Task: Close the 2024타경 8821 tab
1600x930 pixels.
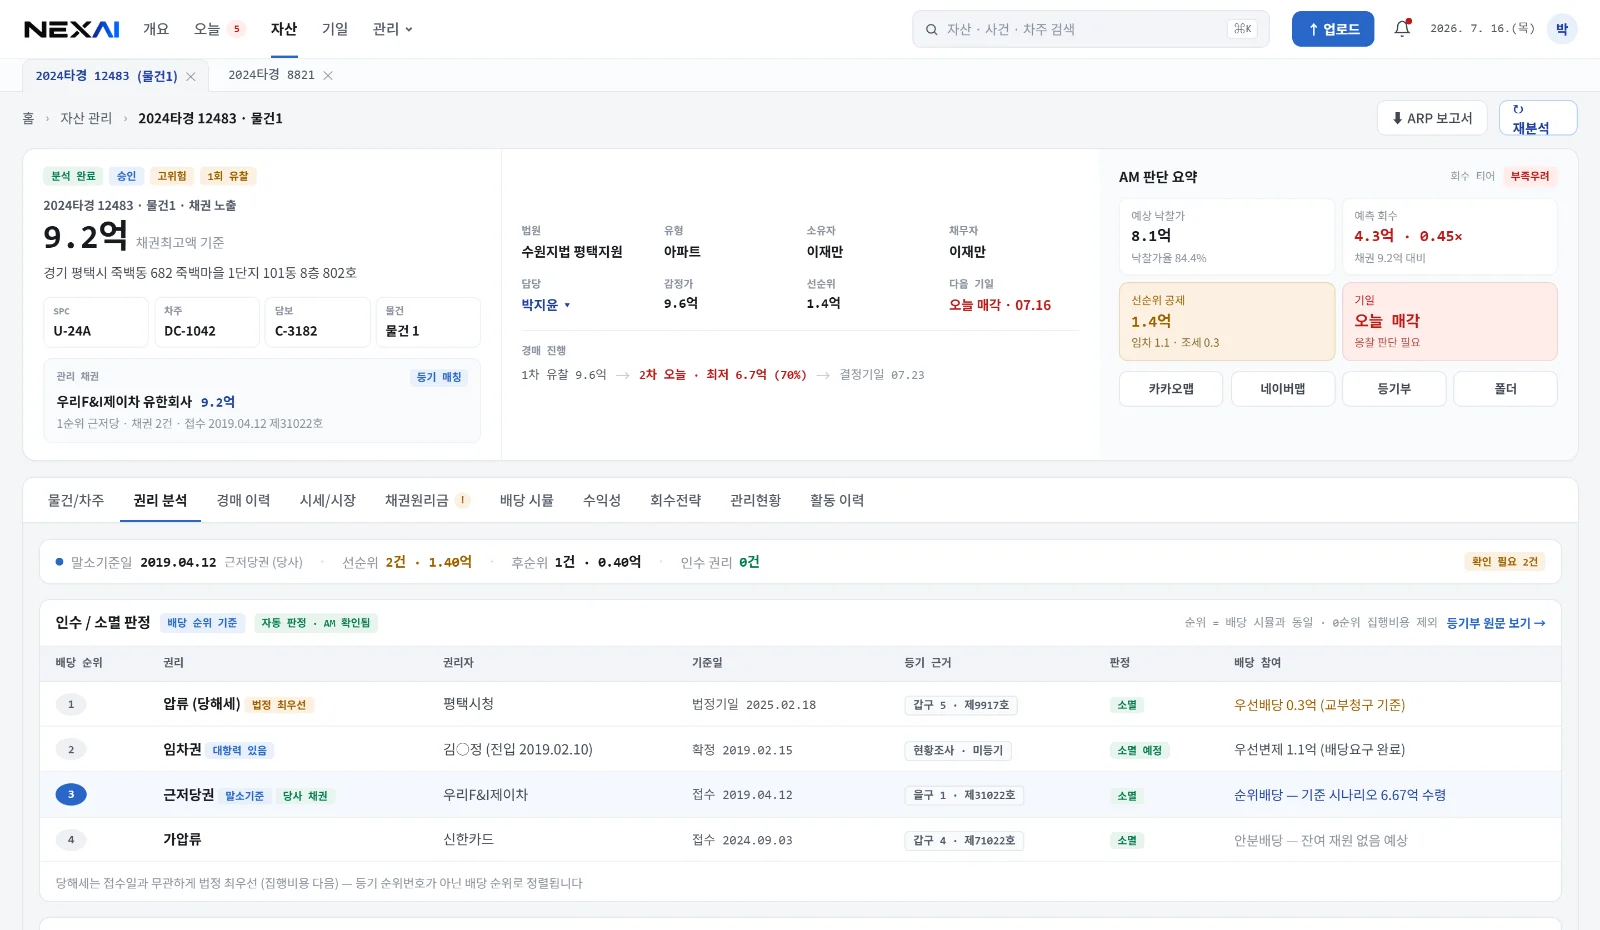Action: [328, 75]
